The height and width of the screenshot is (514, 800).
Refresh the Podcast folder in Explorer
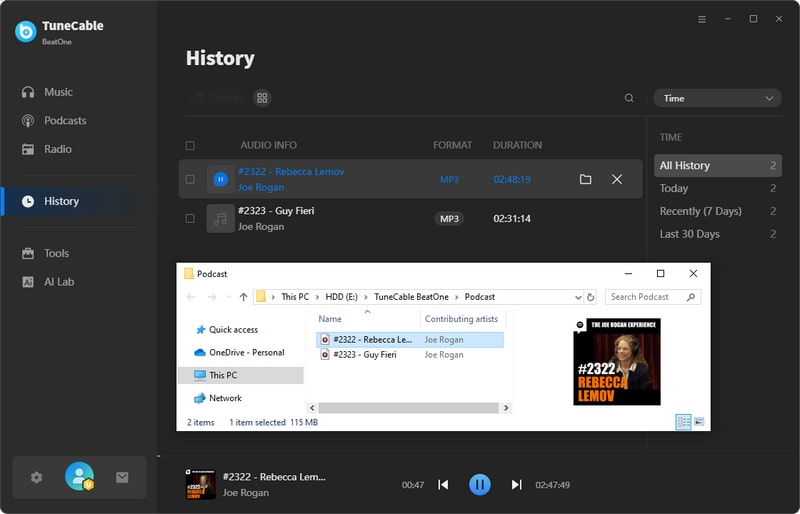(x=590, y=297)
